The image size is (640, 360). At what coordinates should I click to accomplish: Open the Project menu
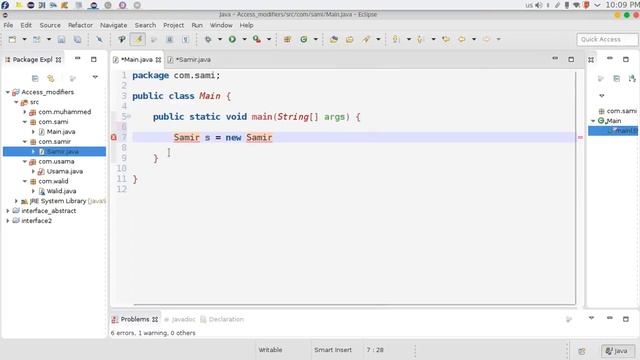(173, 25)
